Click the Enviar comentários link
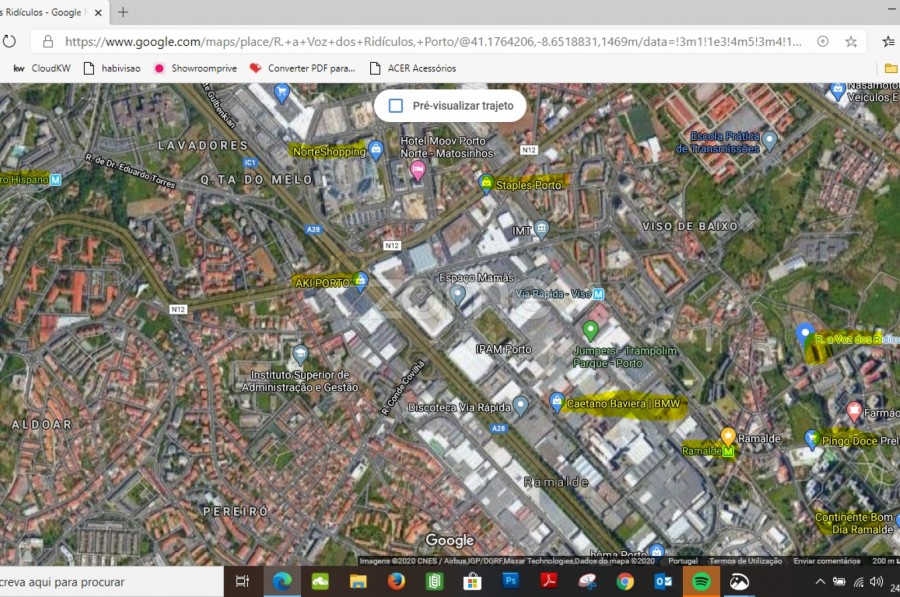The height and width of the screenshot is (597, 900). coord(825,562)
